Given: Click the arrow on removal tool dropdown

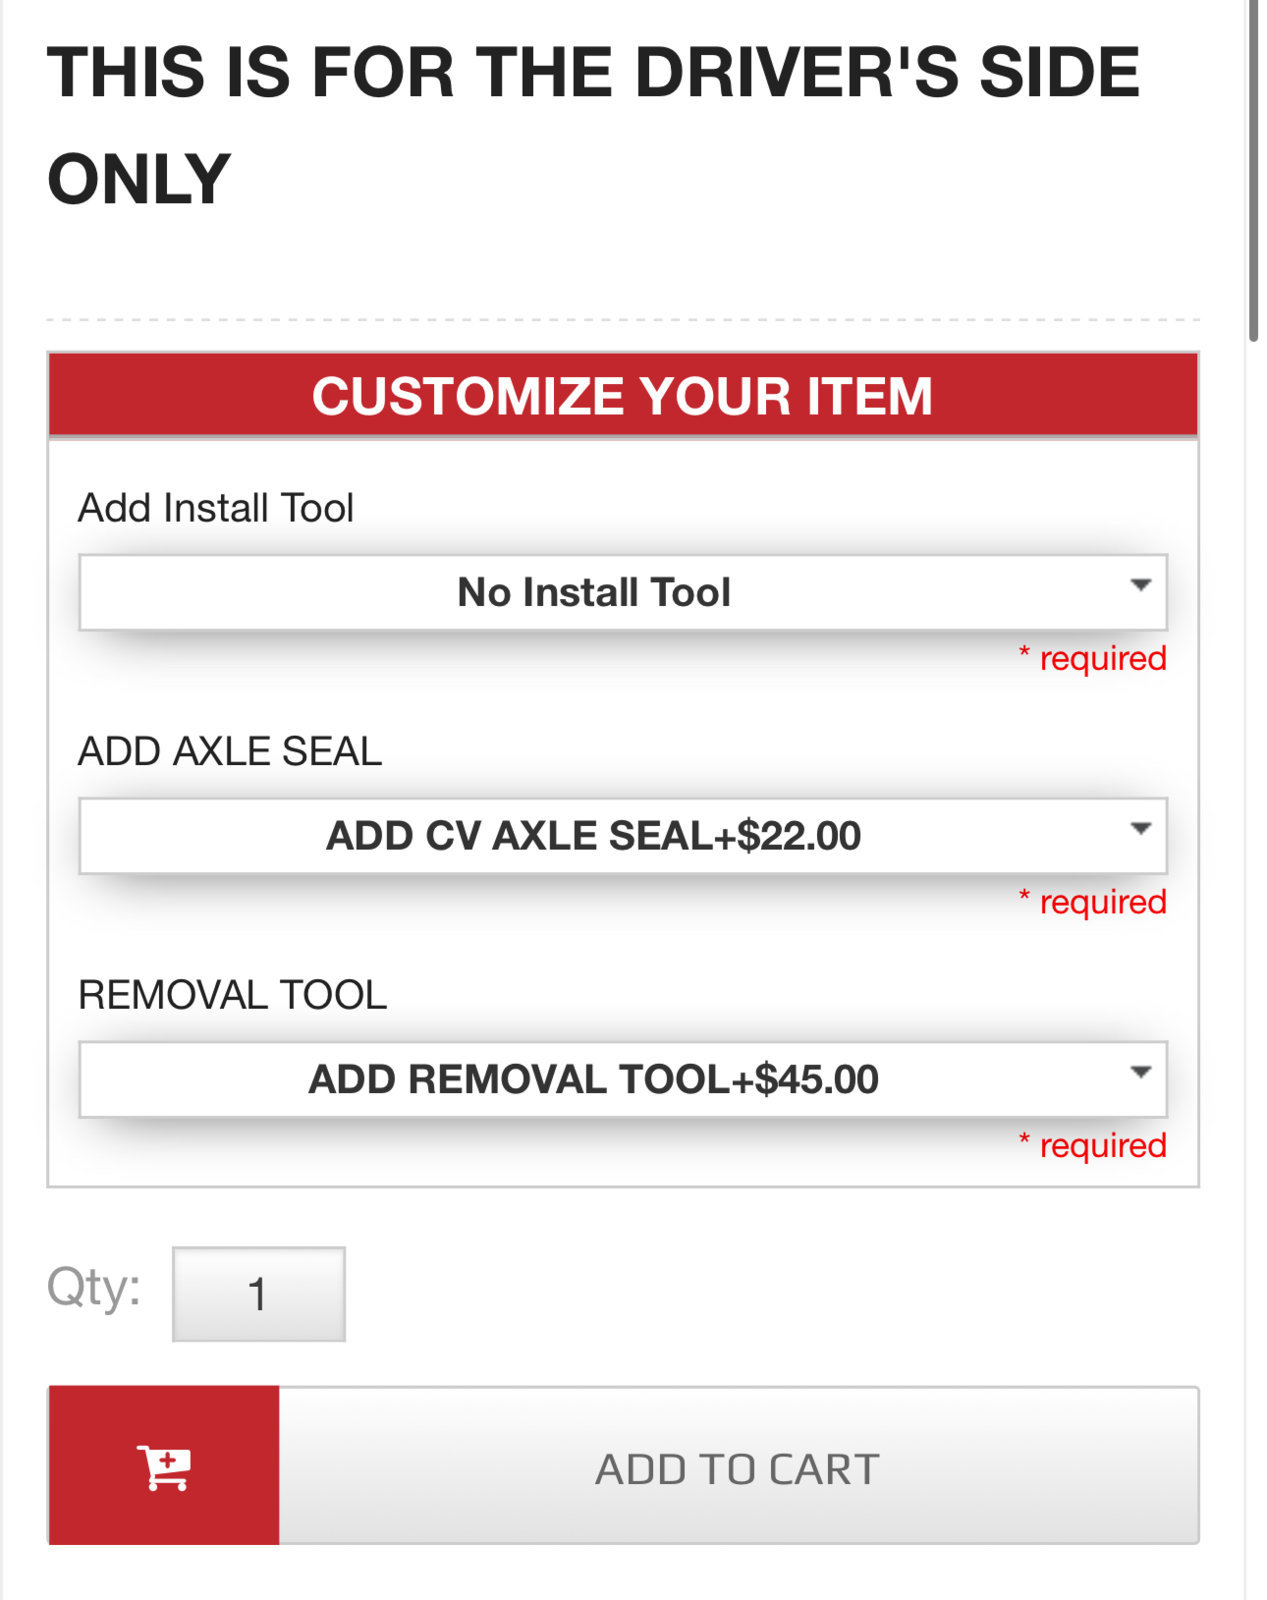Looking at the screenshot, I should (x=1141, y=1072).
